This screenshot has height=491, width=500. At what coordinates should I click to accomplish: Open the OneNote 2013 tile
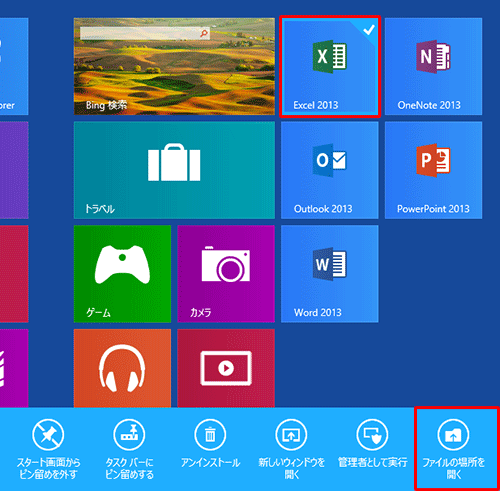click(x=433, y=66)
